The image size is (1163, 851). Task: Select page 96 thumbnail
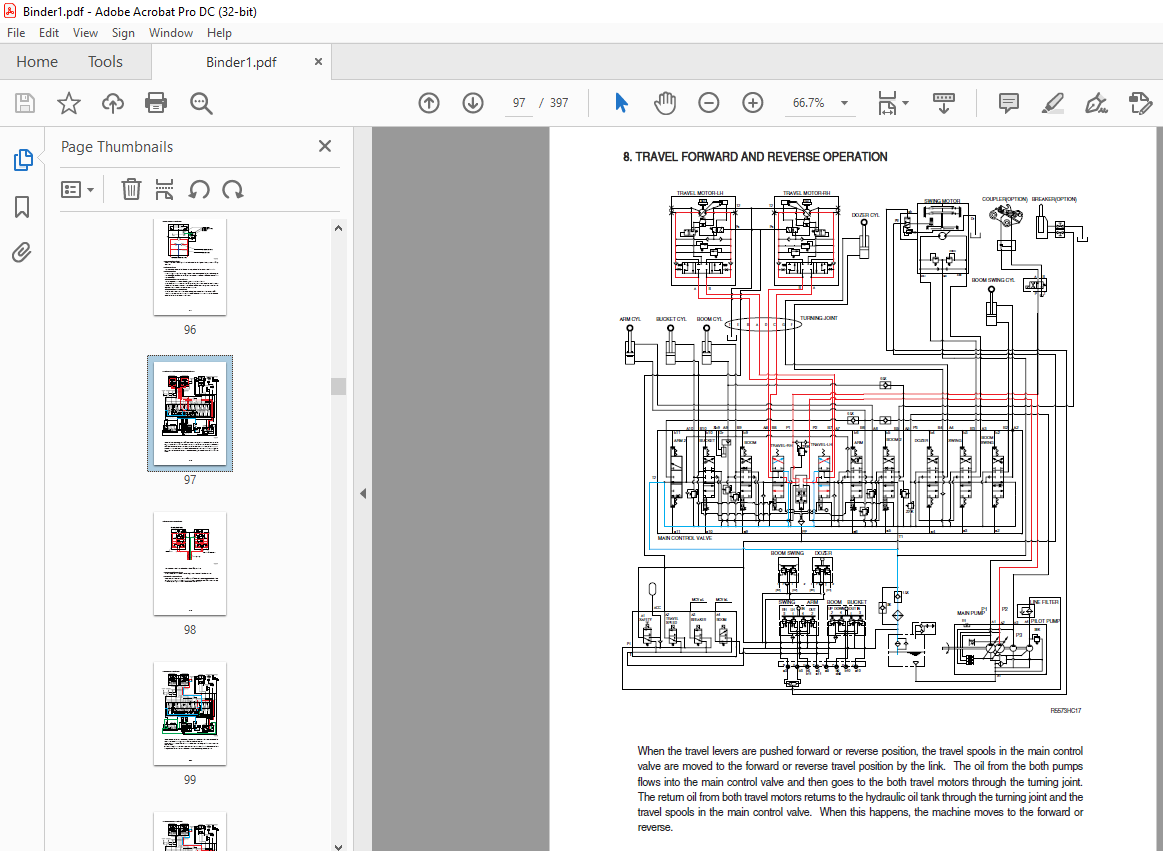190,267
